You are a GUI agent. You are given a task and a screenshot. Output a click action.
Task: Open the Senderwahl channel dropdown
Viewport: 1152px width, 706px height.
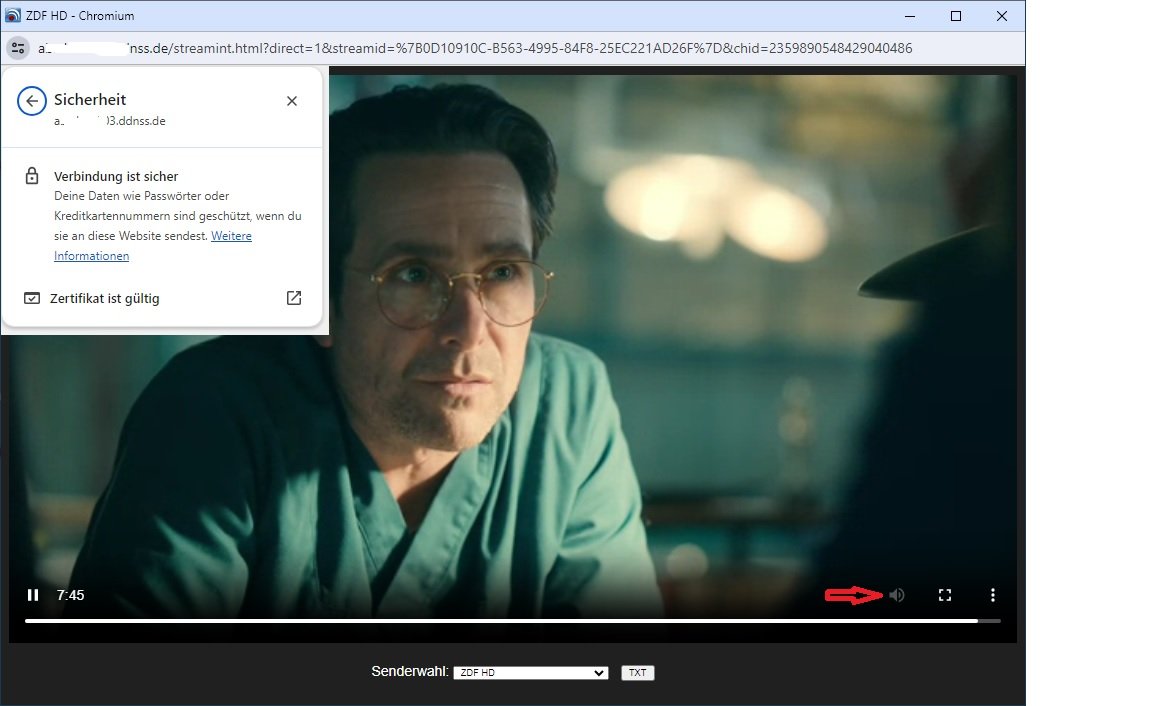coord(530,673)
